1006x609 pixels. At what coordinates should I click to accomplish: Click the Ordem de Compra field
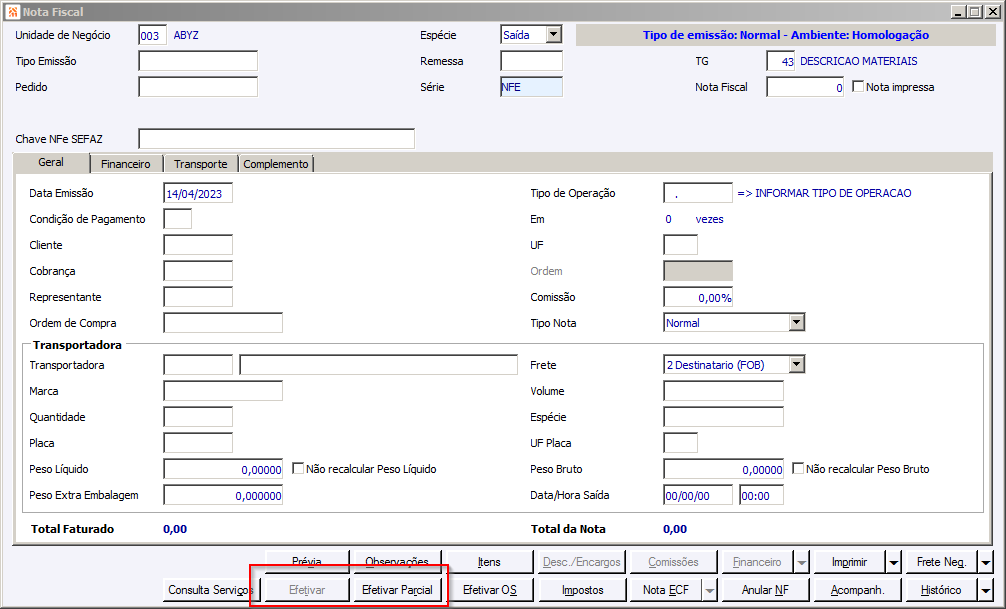[x=223, y=323]
